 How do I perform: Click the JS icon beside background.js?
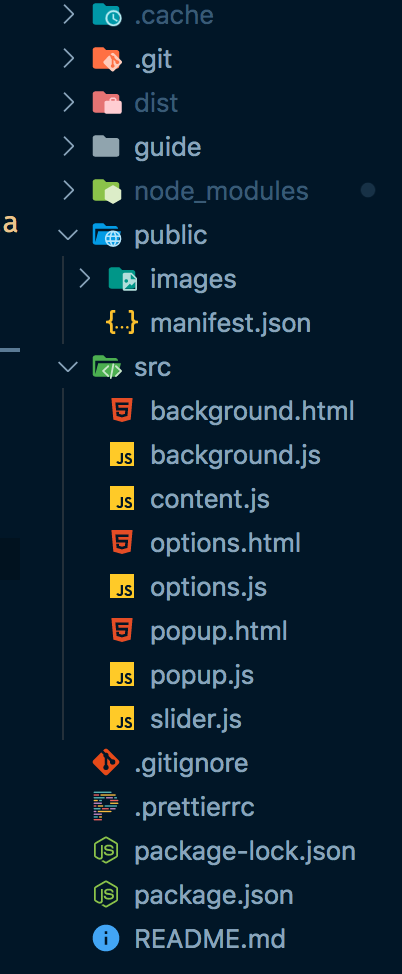pos(122,455)
